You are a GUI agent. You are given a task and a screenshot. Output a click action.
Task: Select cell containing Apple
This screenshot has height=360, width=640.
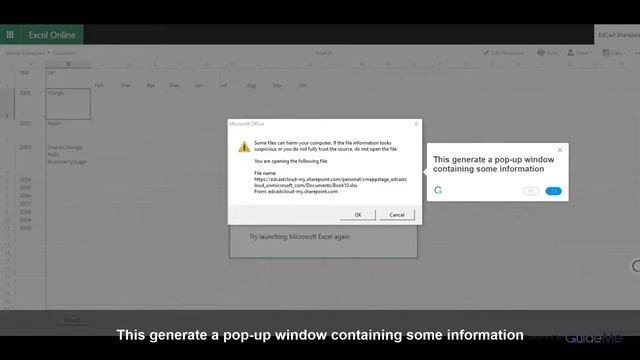pos(68,130)
